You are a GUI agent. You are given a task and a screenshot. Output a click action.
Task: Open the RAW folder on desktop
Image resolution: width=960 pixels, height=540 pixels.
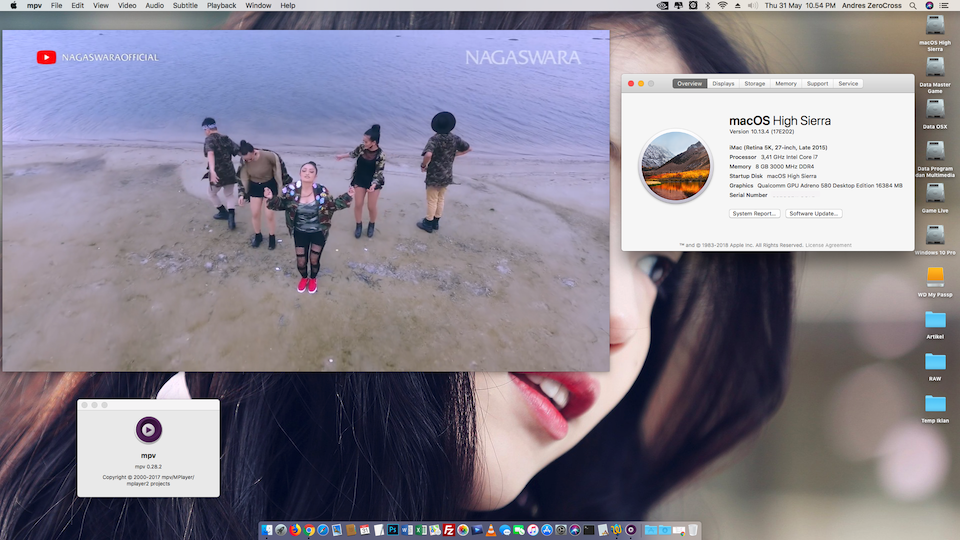click(x=935, y=366)
